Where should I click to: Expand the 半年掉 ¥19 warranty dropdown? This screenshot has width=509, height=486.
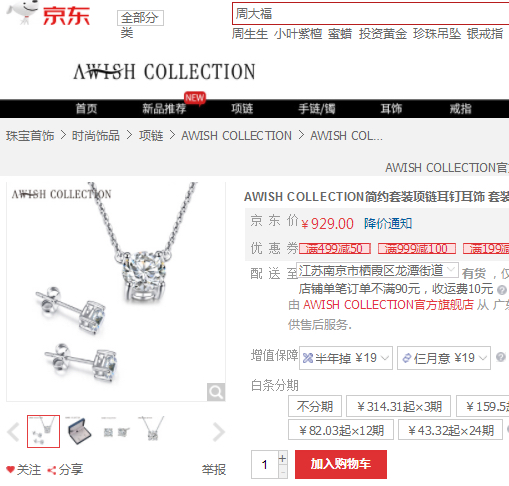pos(346,358)
